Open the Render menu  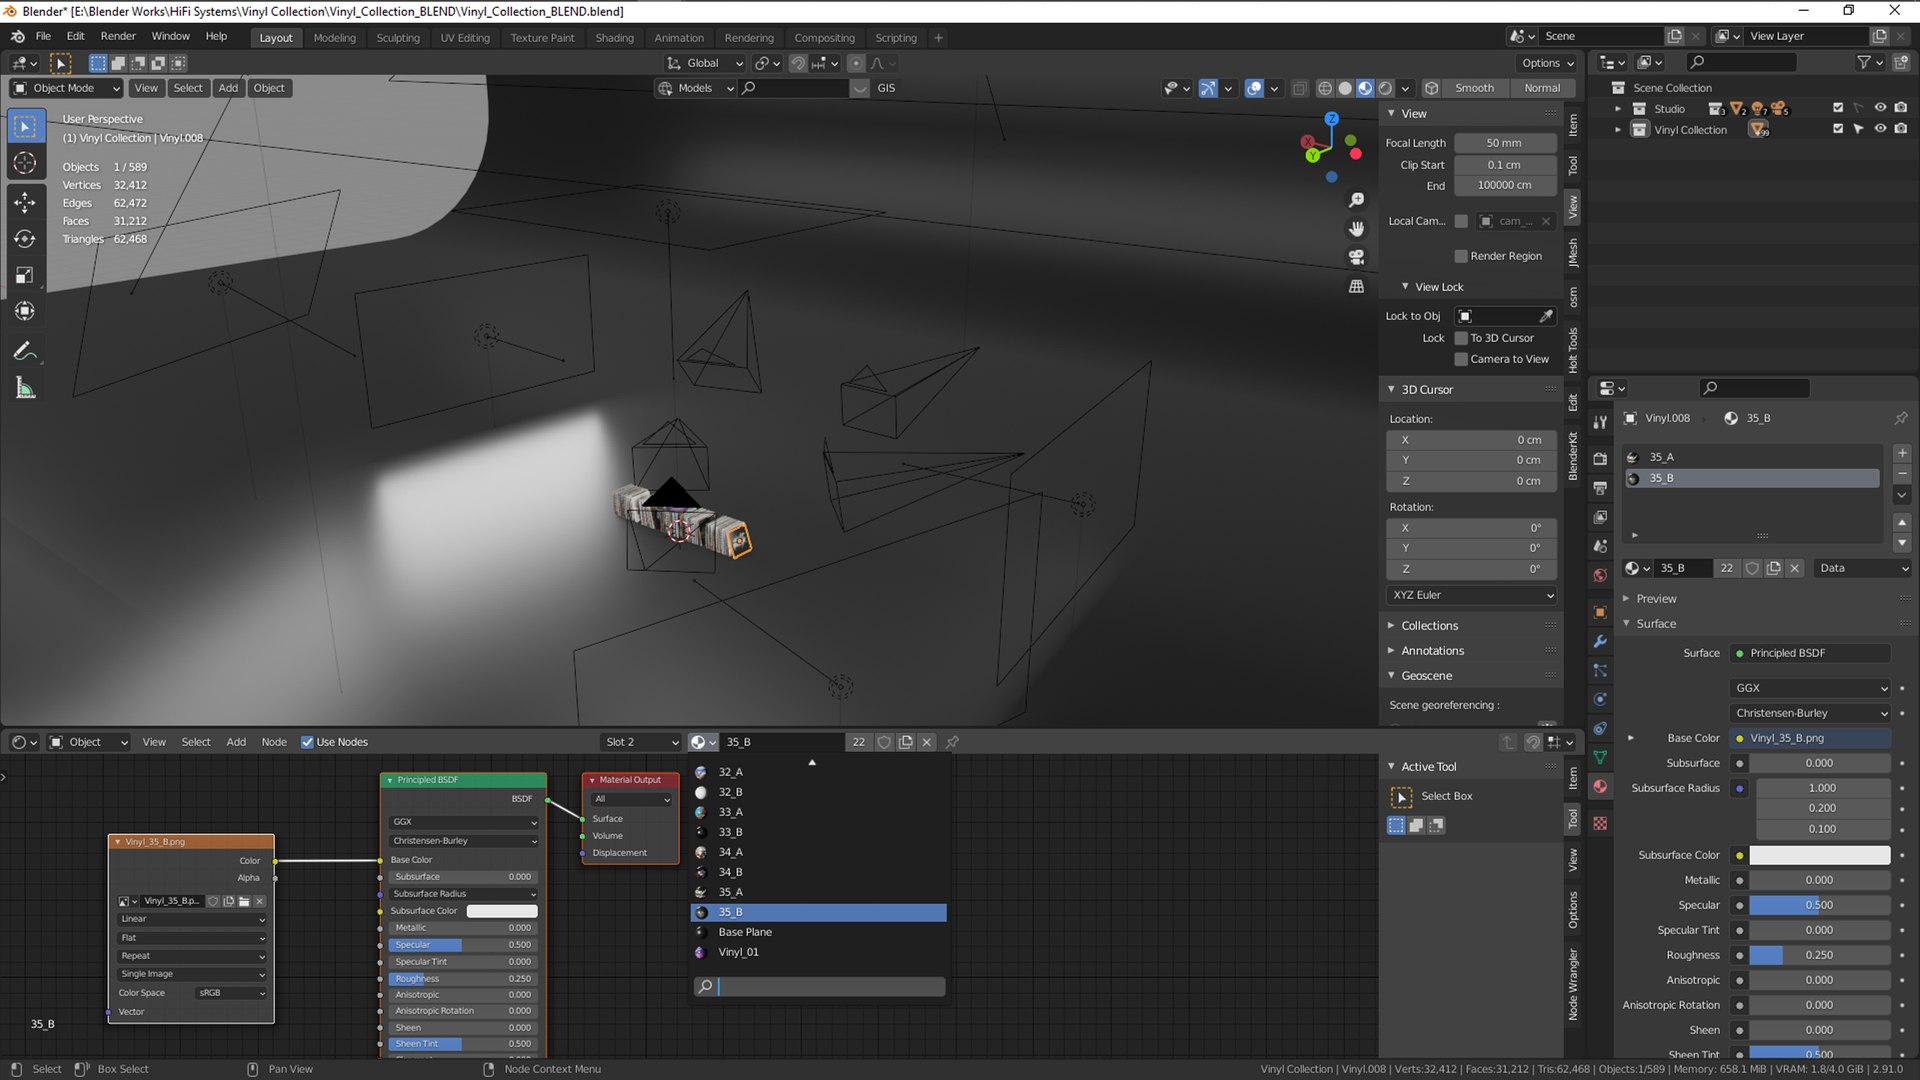pos(118,36)
